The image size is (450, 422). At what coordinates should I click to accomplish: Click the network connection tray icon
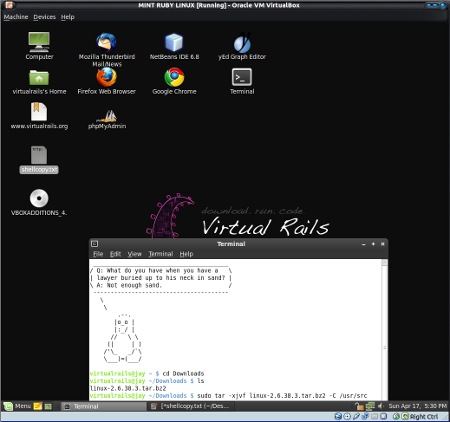click(370, 406)
